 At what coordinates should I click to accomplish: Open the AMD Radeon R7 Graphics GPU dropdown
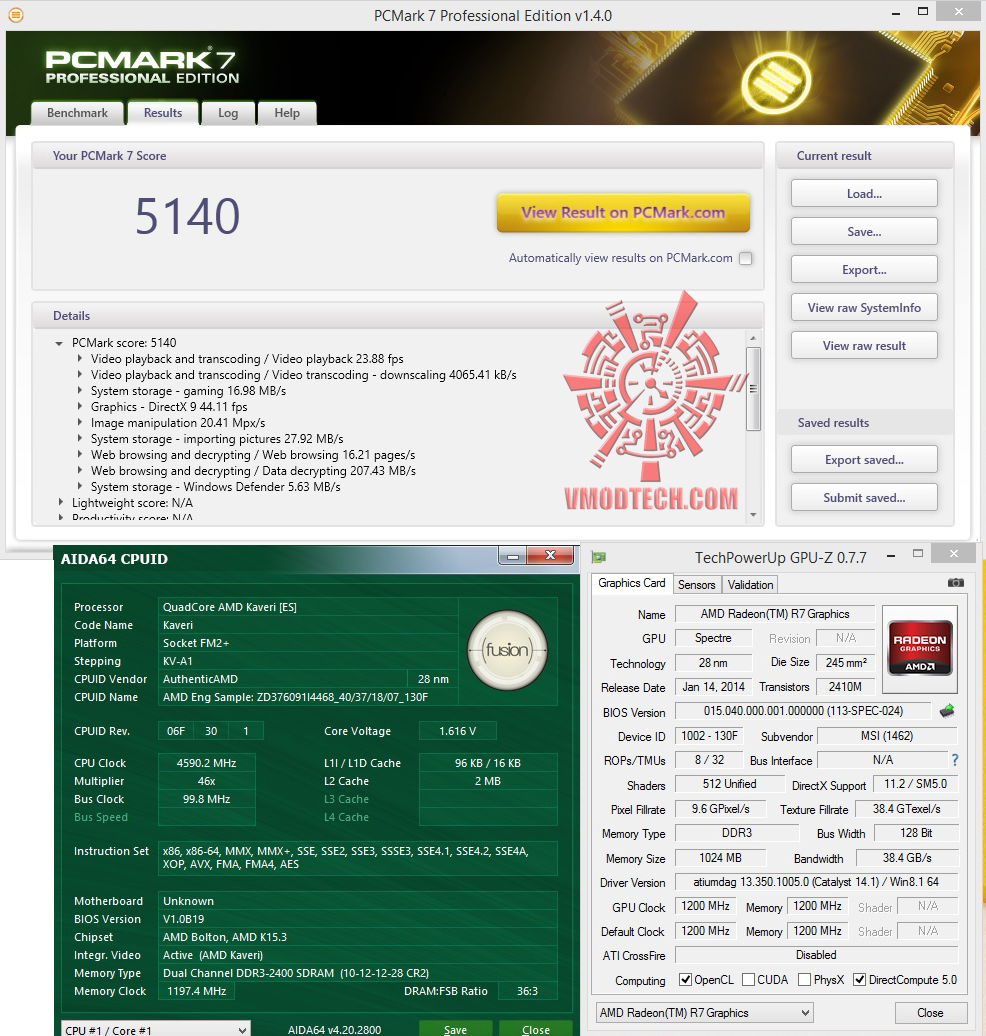(x=704, y=1012)
